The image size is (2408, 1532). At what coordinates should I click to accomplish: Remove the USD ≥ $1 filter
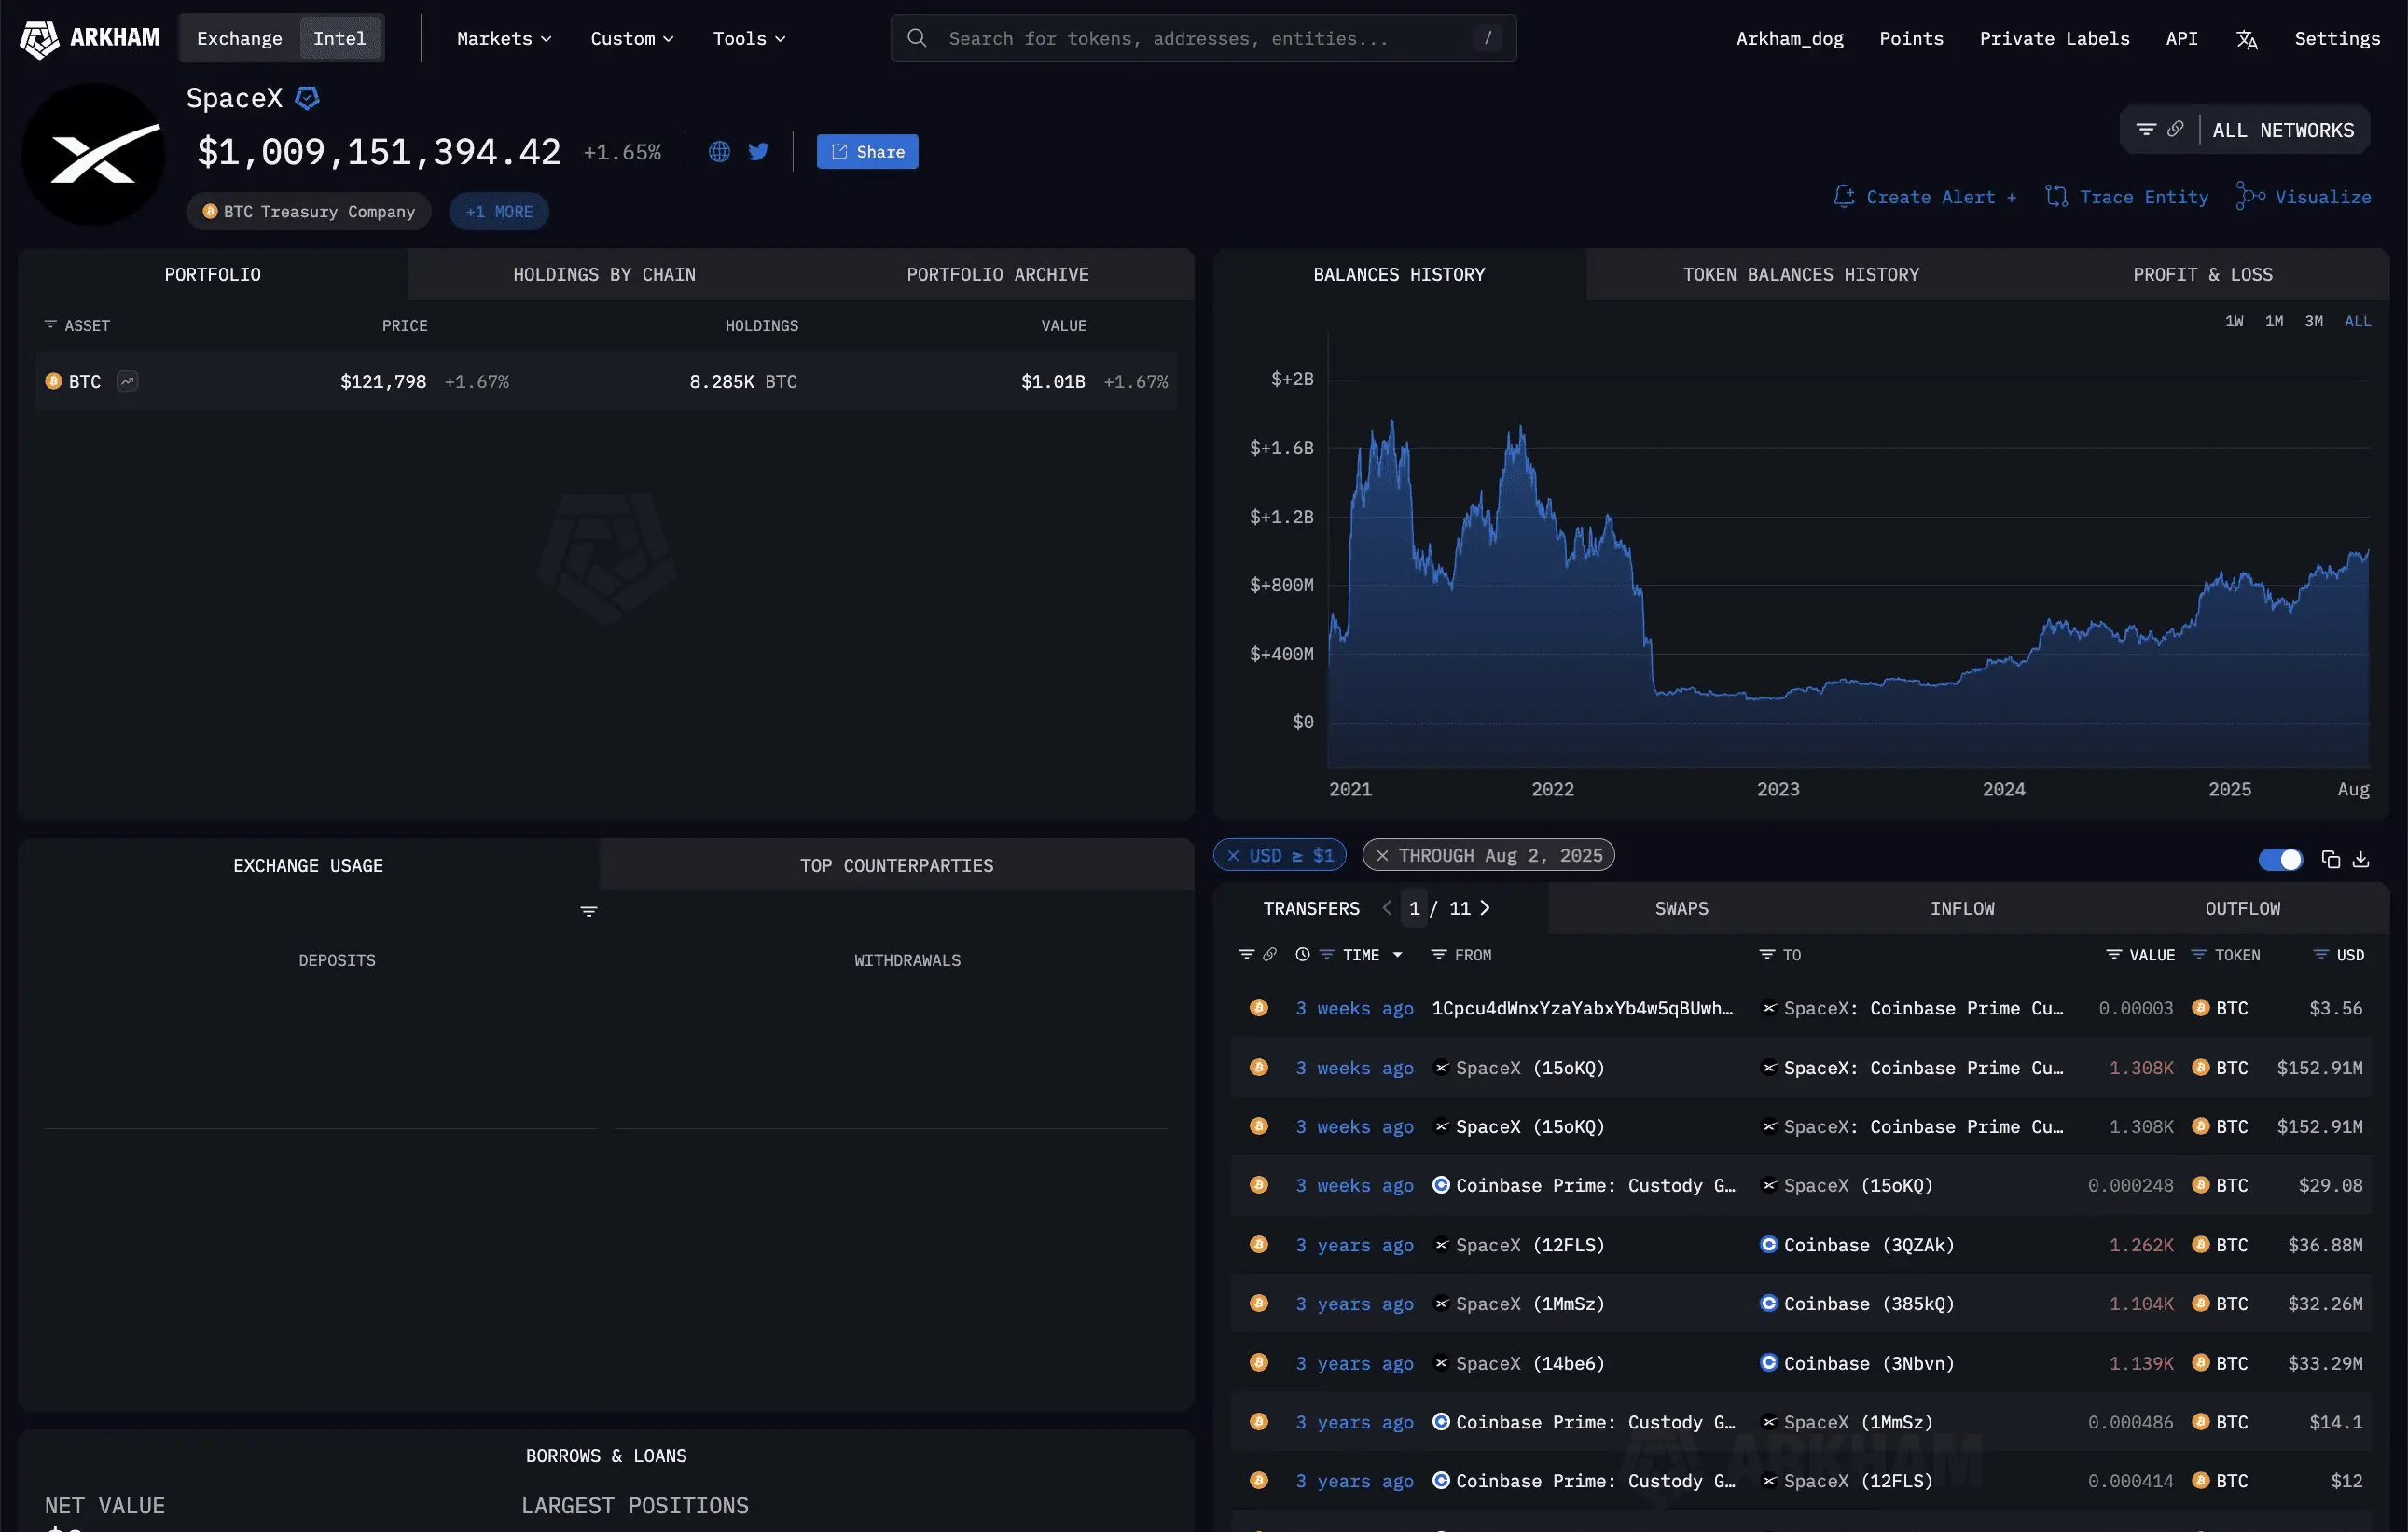pos(1233,856)
